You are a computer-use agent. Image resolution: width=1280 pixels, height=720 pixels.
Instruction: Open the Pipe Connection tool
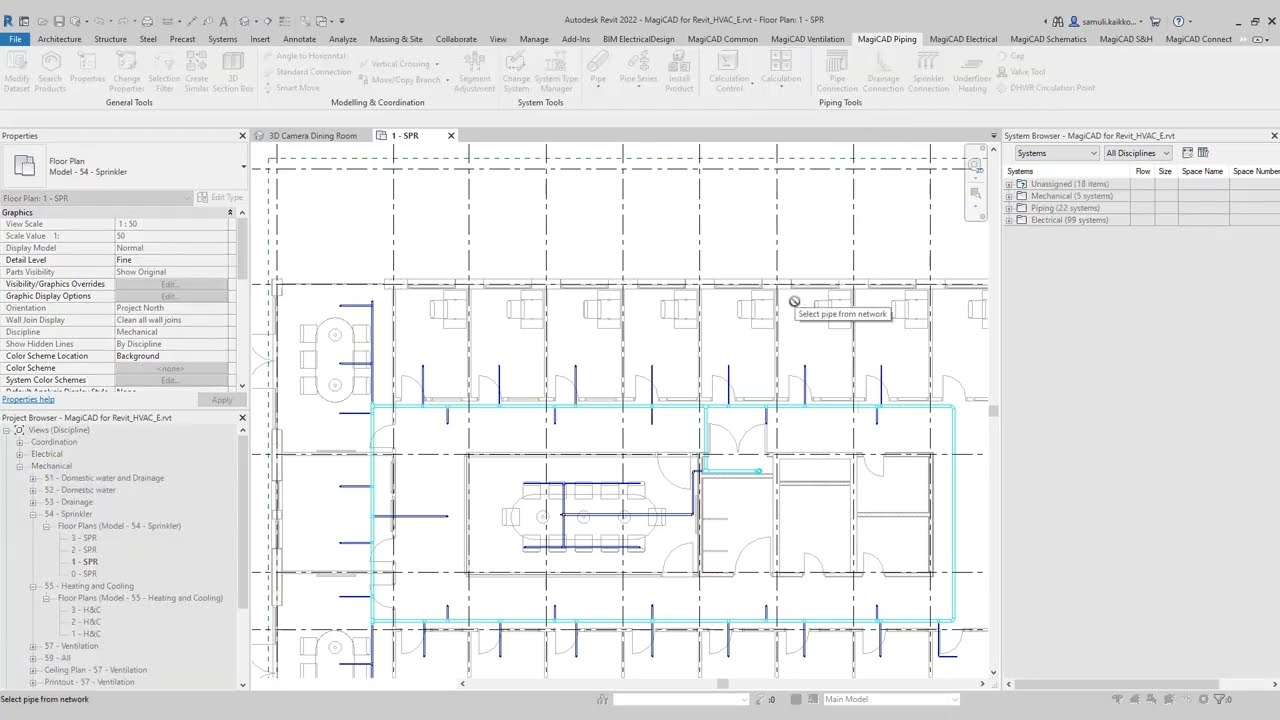837,71
